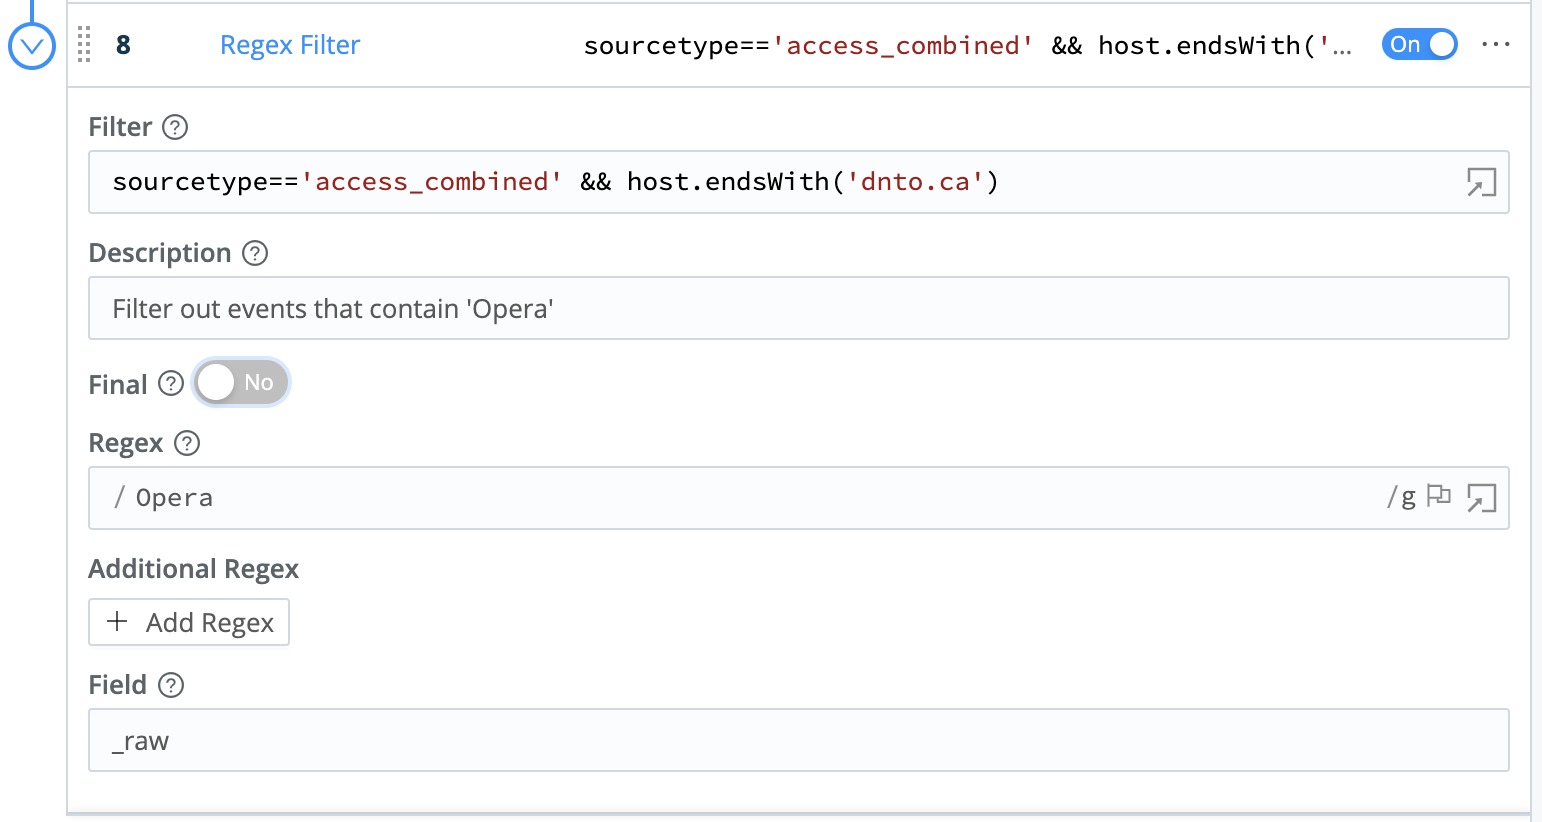
Task: Open the function options ellipsis menu
Action: (x=1496, y=44)
